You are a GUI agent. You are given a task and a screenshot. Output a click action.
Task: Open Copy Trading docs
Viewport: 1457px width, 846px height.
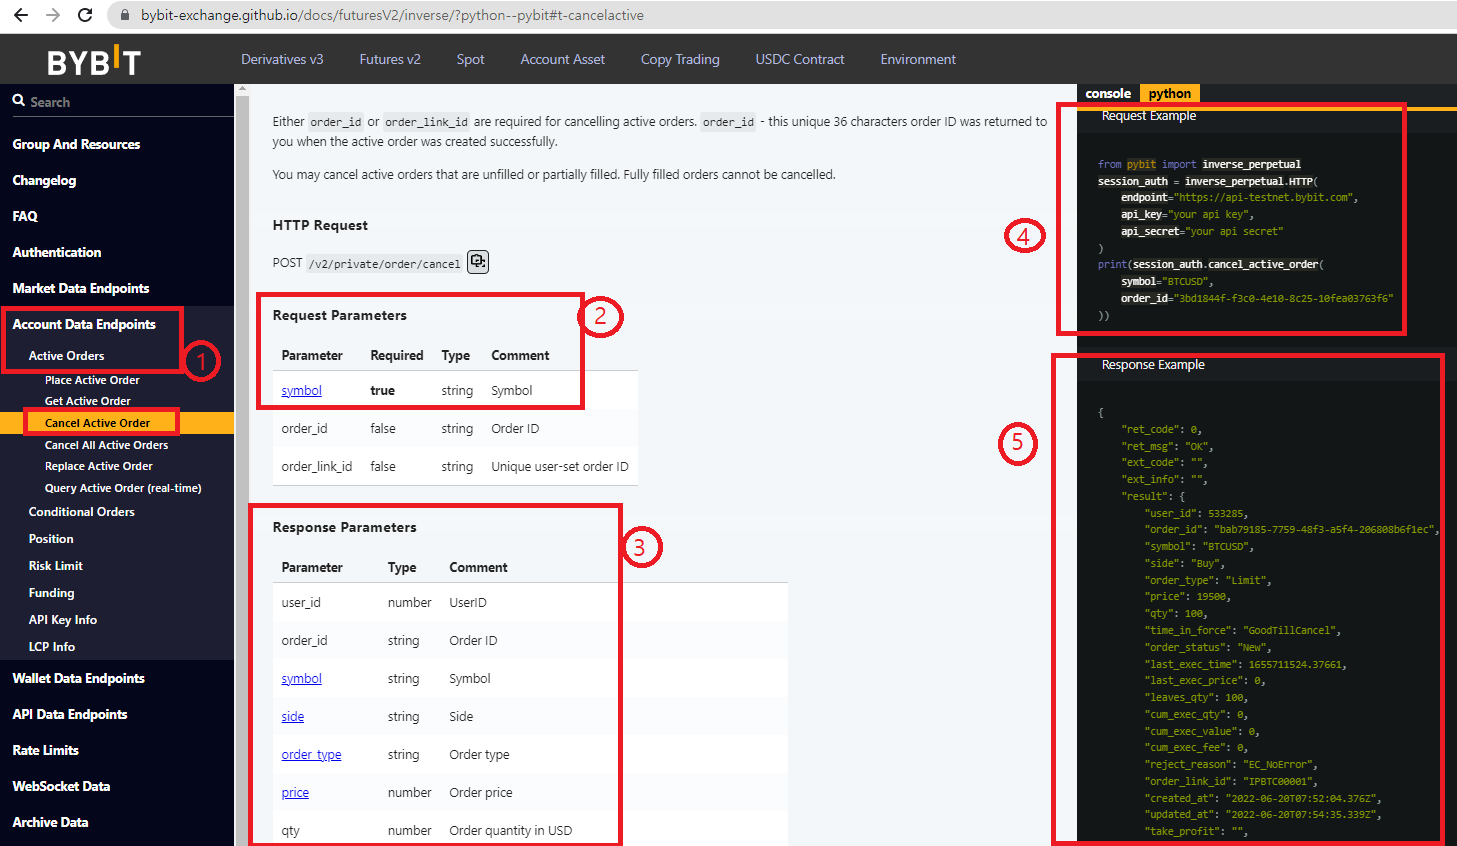pos(680,59)
